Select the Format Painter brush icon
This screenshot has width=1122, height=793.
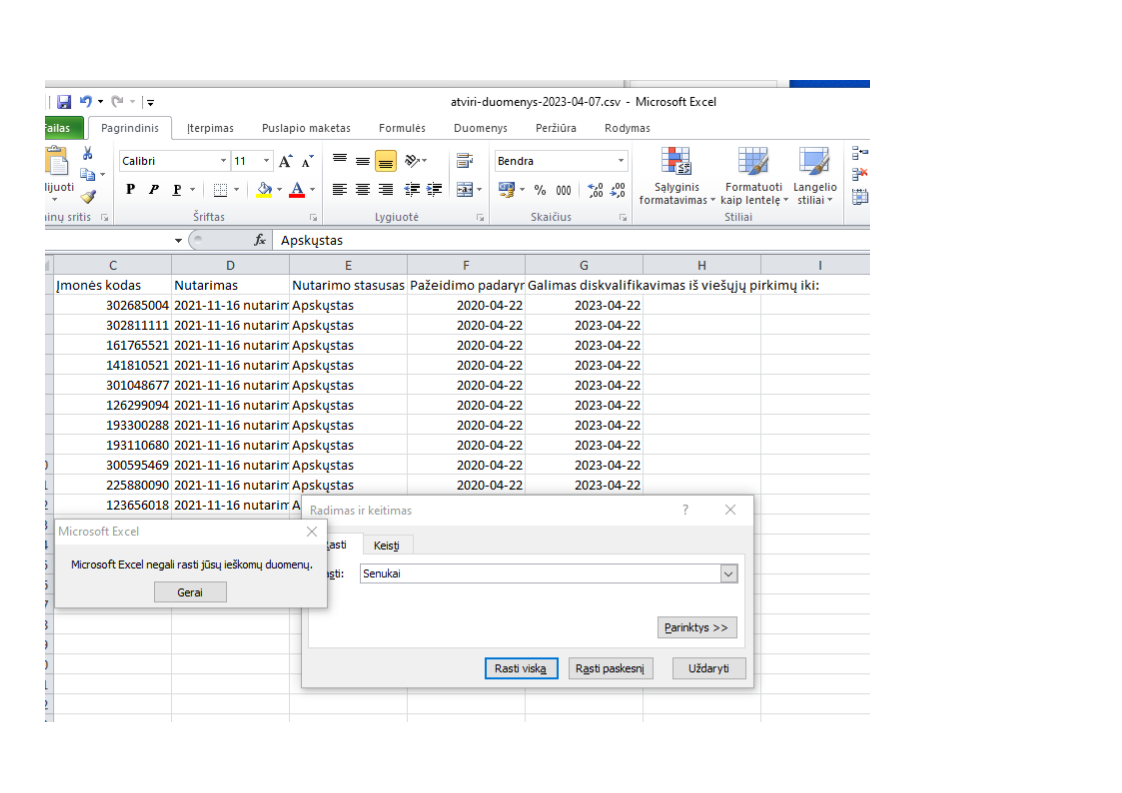pos(88,197)
